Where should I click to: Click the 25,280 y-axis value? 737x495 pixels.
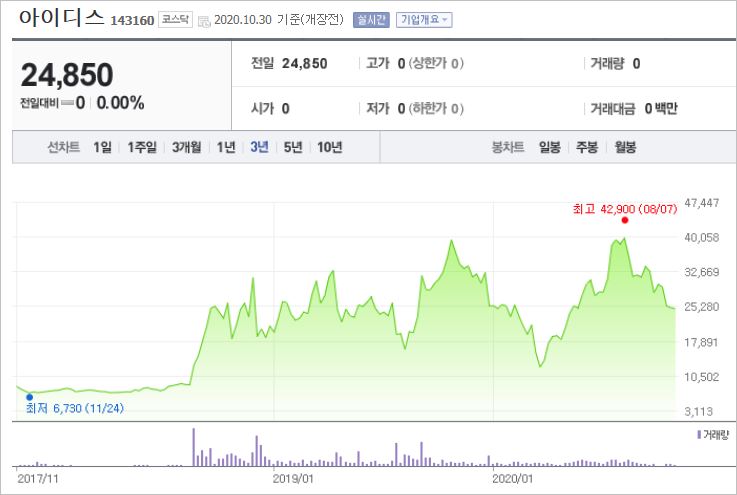[x=702, y=306]
